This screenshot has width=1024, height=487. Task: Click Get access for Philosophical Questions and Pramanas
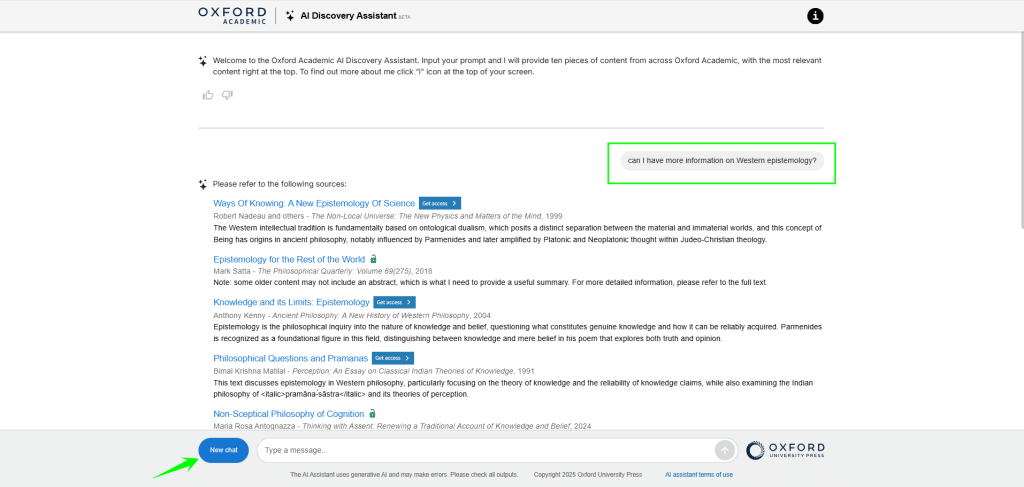(392, 358)
